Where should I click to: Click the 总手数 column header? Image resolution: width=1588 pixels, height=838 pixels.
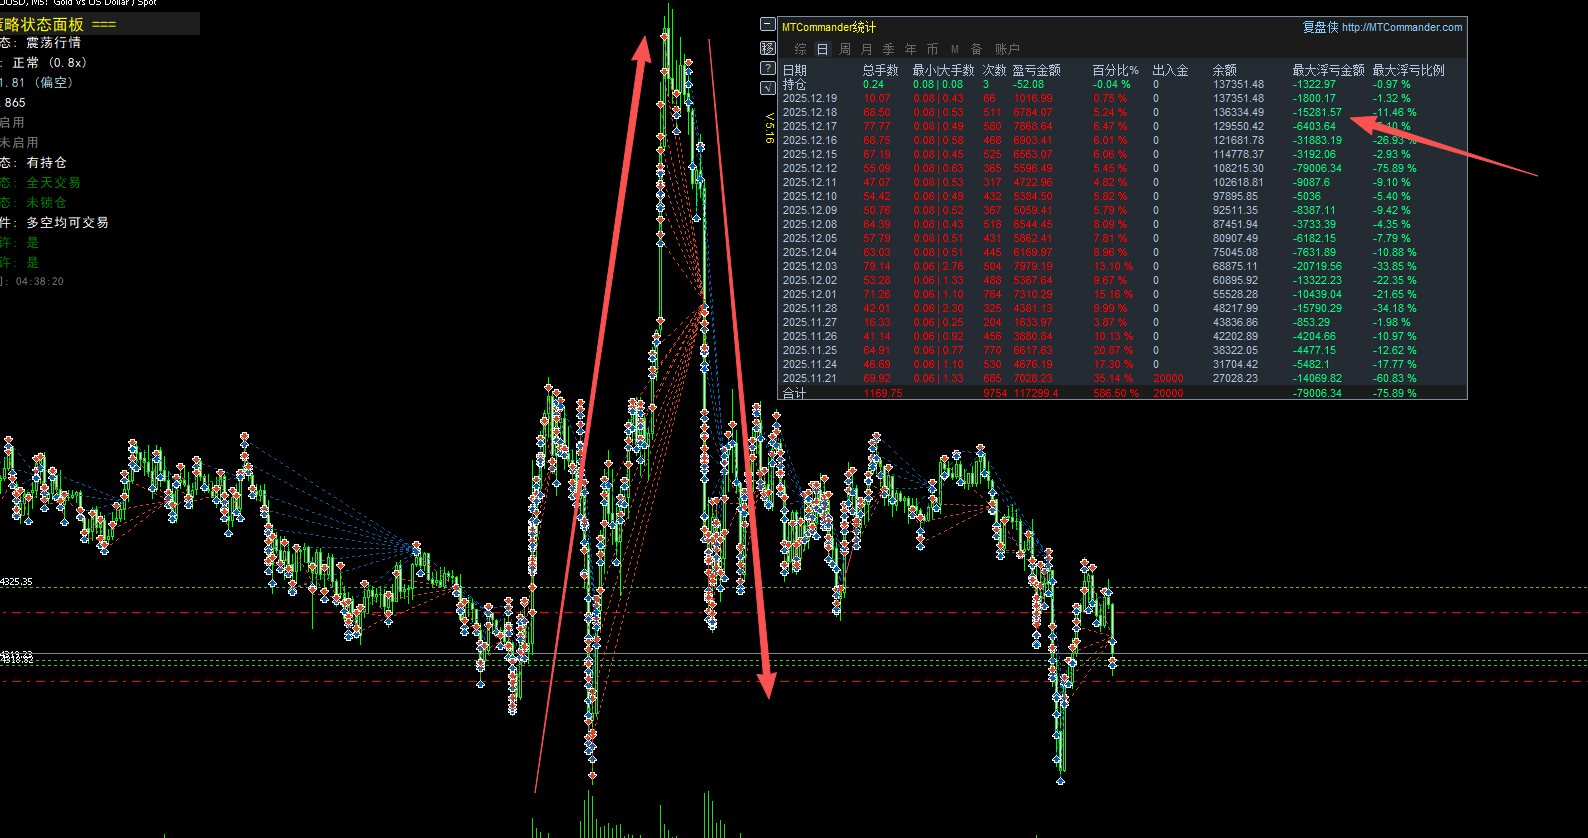(x=880, y=70)
